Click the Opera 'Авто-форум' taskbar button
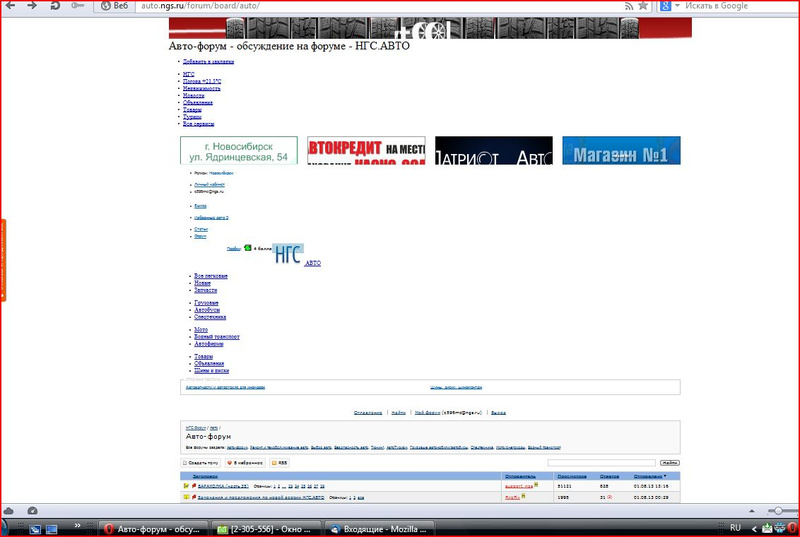This screenshot has height=537, width=800. pos(153,529)
